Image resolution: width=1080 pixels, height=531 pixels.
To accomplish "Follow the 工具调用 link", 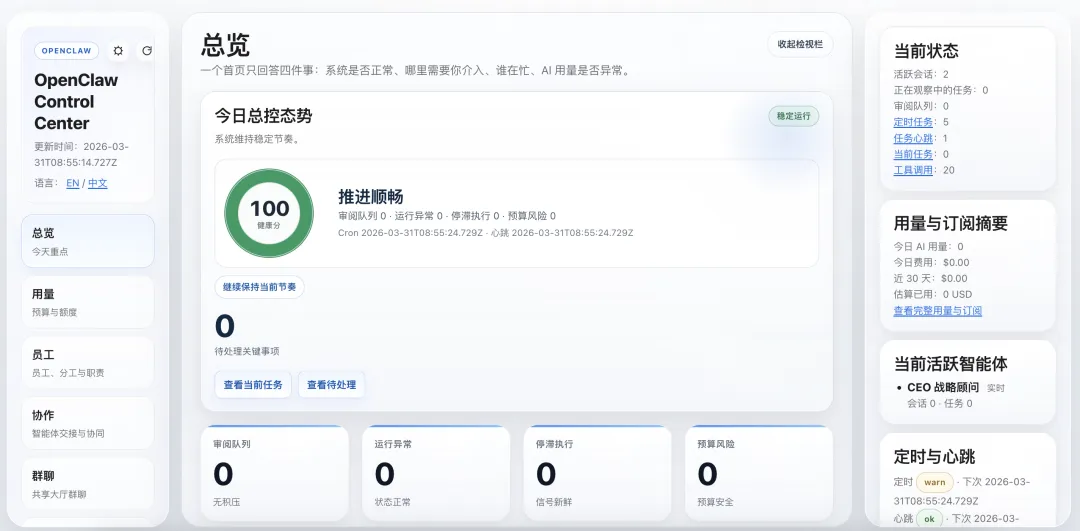I will click(913, 169).
